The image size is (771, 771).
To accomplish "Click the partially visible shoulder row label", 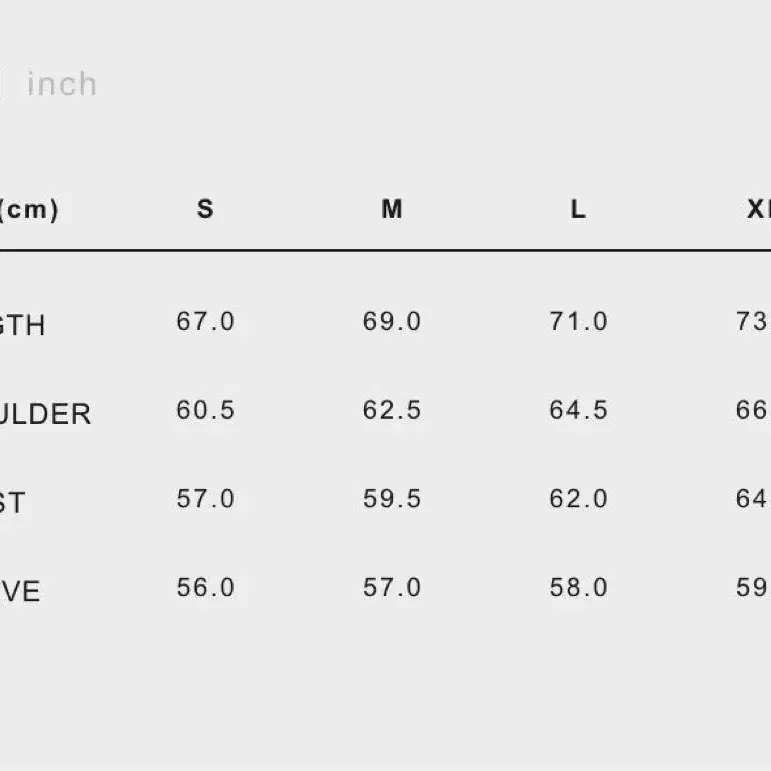I will (45, 415).
